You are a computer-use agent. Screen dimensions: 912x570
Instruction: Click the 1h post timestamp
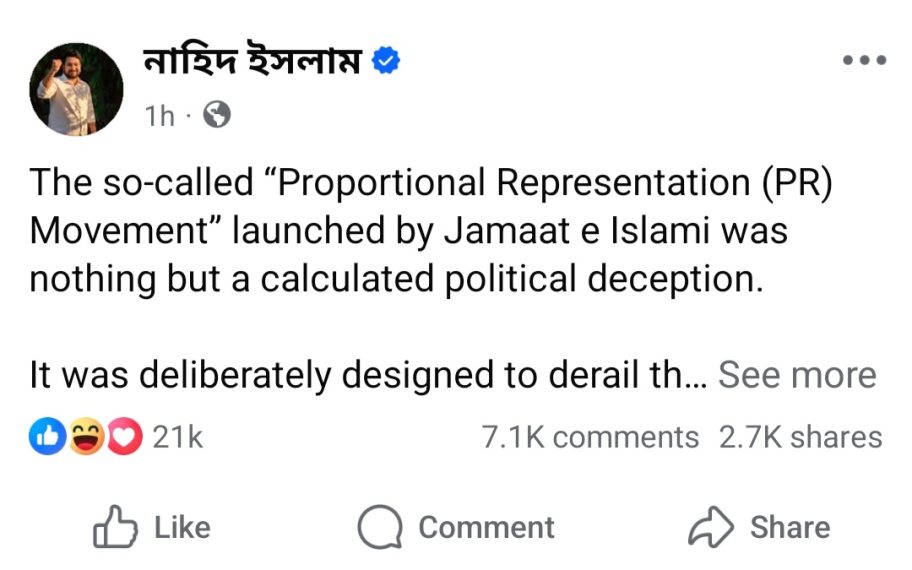pyautogui.click(x=160, y=117)
